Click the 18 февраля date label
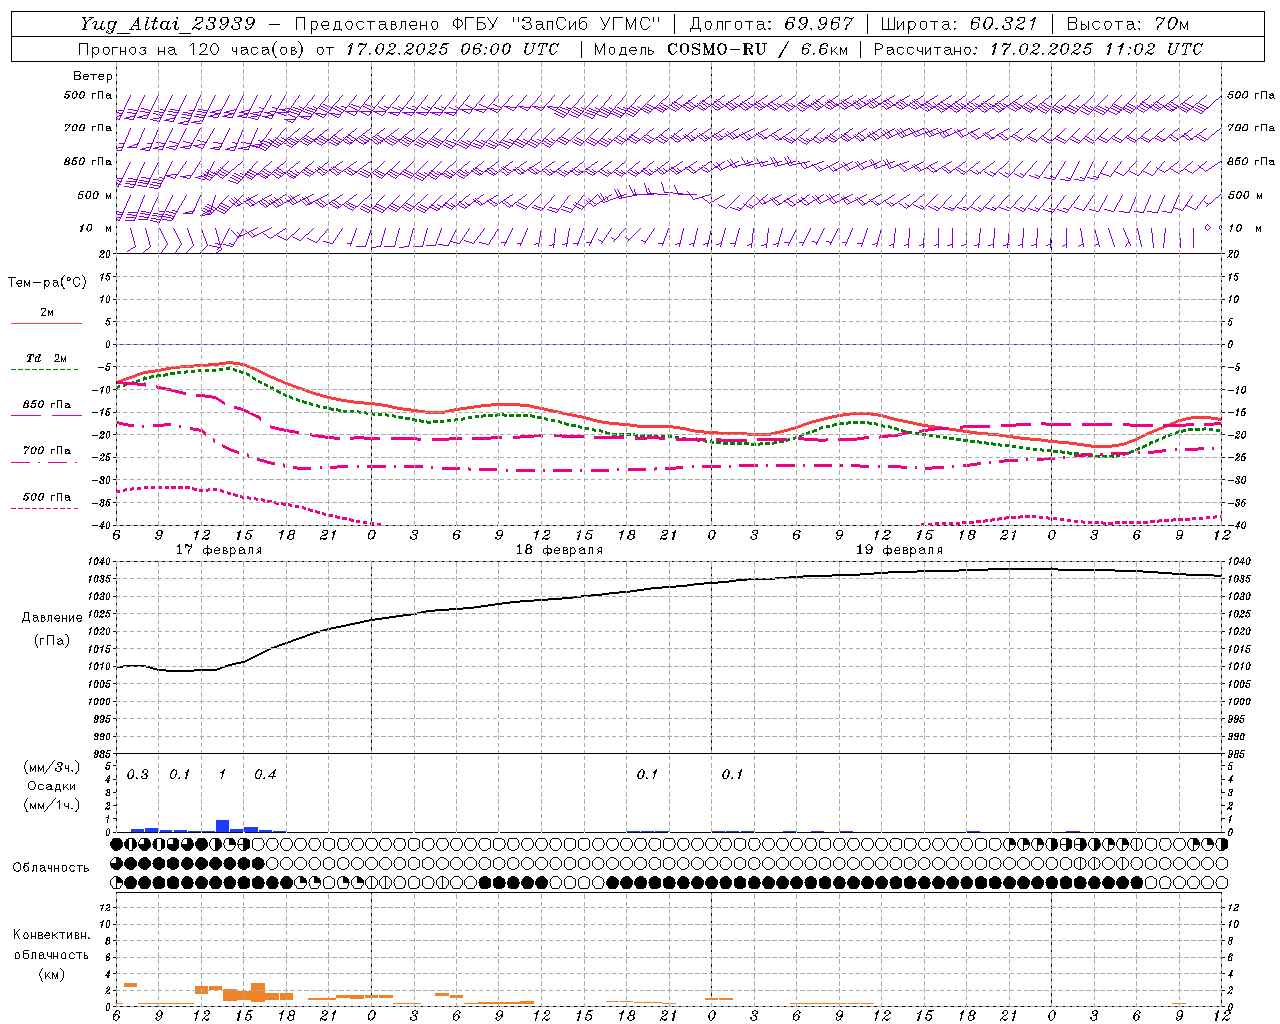The image size is (1280, 1024). pos(559,550)
